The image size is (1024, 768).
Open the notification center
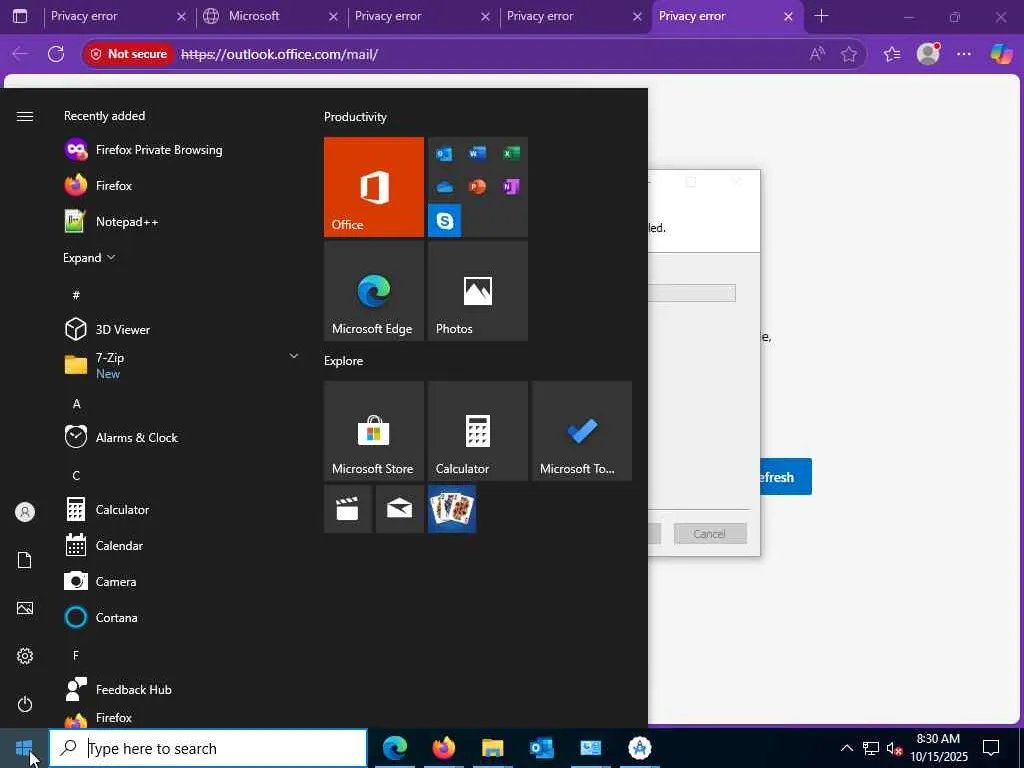991,748
